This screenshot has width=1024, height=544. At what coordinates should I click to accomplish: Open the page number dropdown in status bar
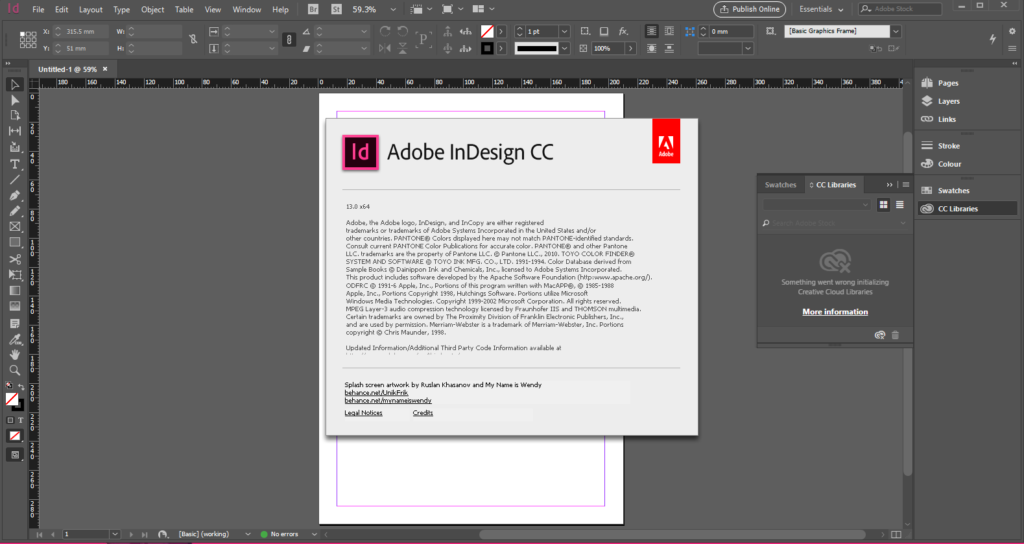tap(115, 534)
